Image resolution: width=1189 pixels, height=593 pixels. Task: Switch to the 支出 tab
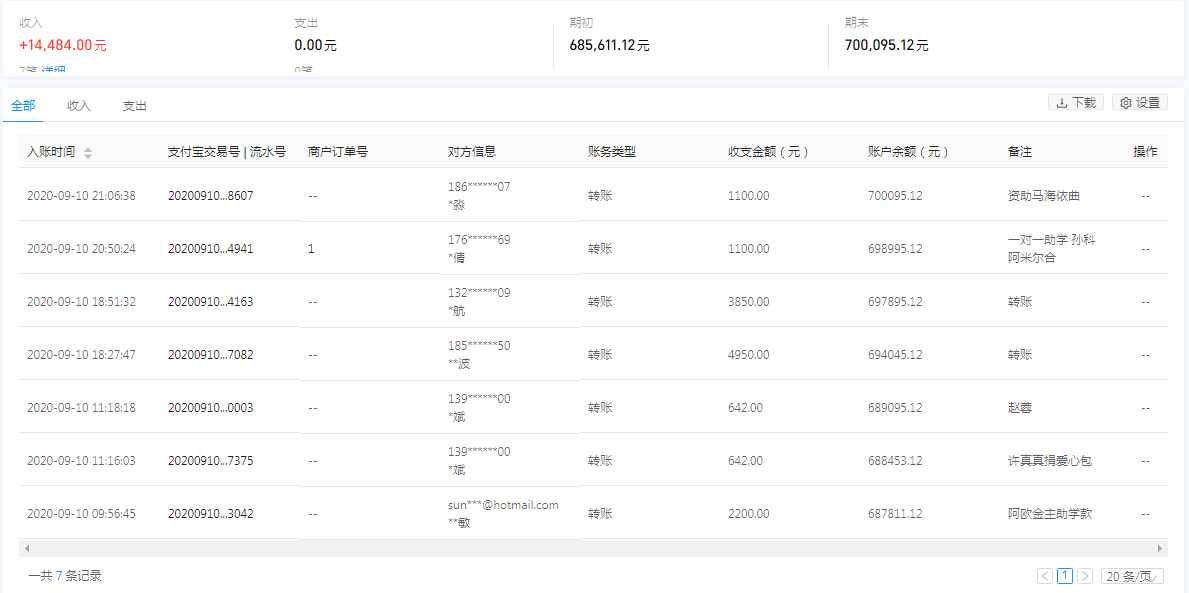pos(134,104)
